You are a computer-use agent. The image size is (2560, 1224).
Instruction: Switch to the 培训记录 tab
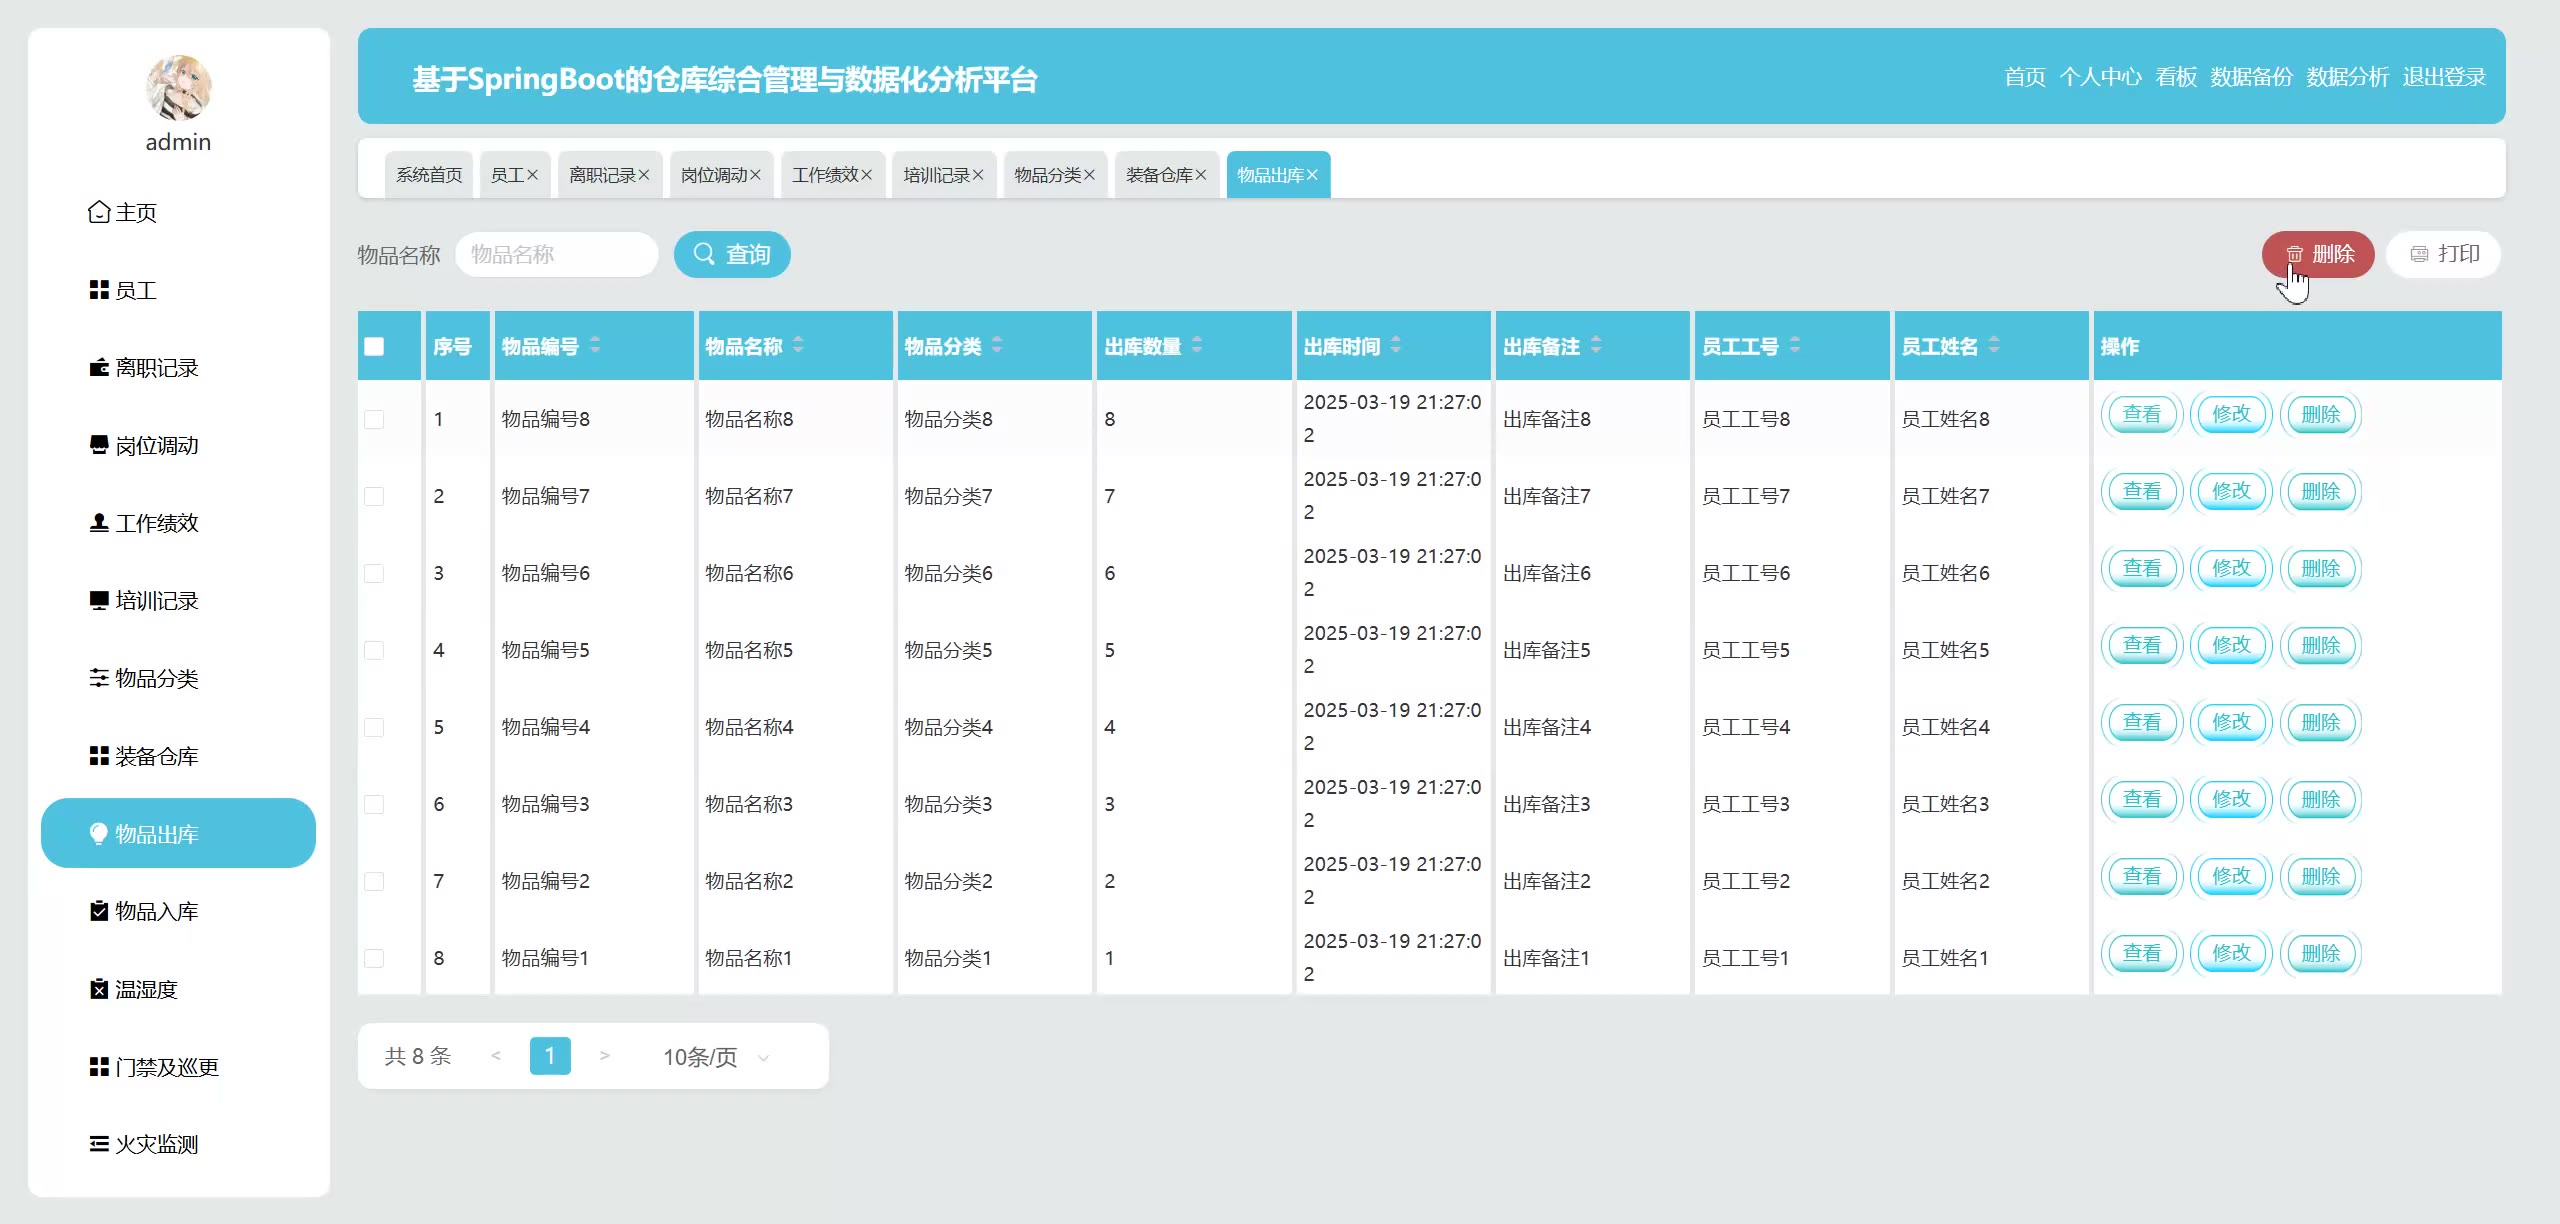point(936,175)
